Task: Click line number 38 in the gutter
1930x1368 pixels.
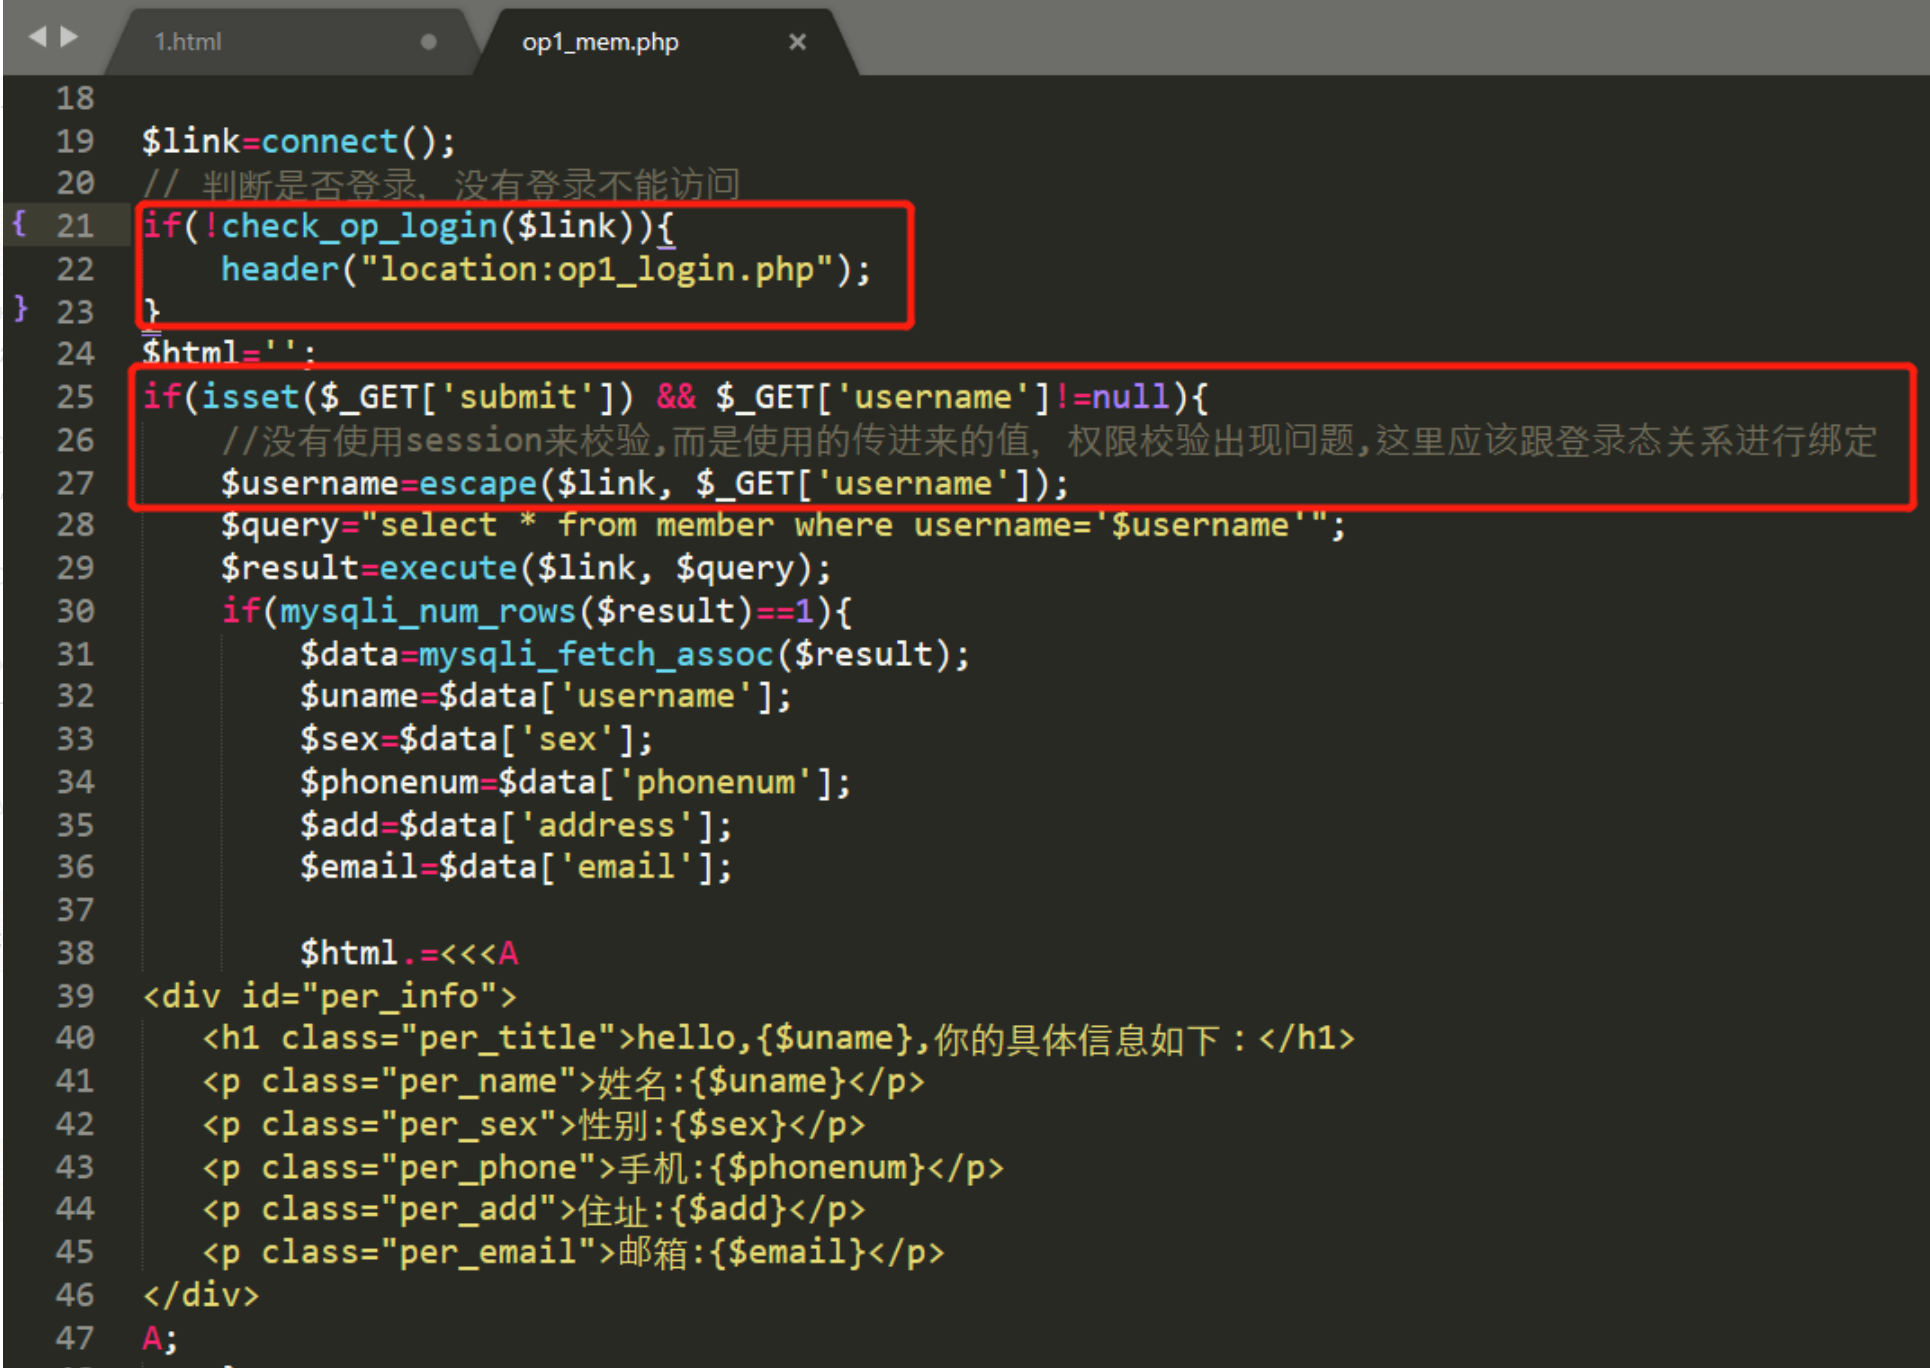Action: [75, 953]
